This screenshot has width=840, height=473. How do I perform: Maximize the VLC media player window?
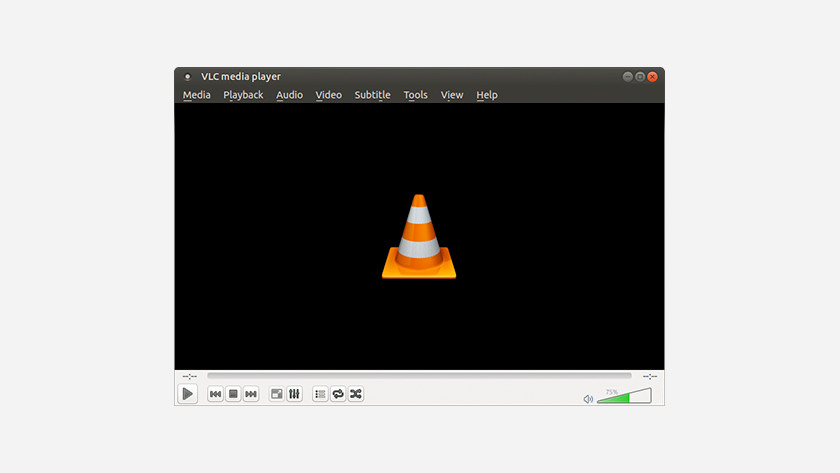click(x=640, y=77)
